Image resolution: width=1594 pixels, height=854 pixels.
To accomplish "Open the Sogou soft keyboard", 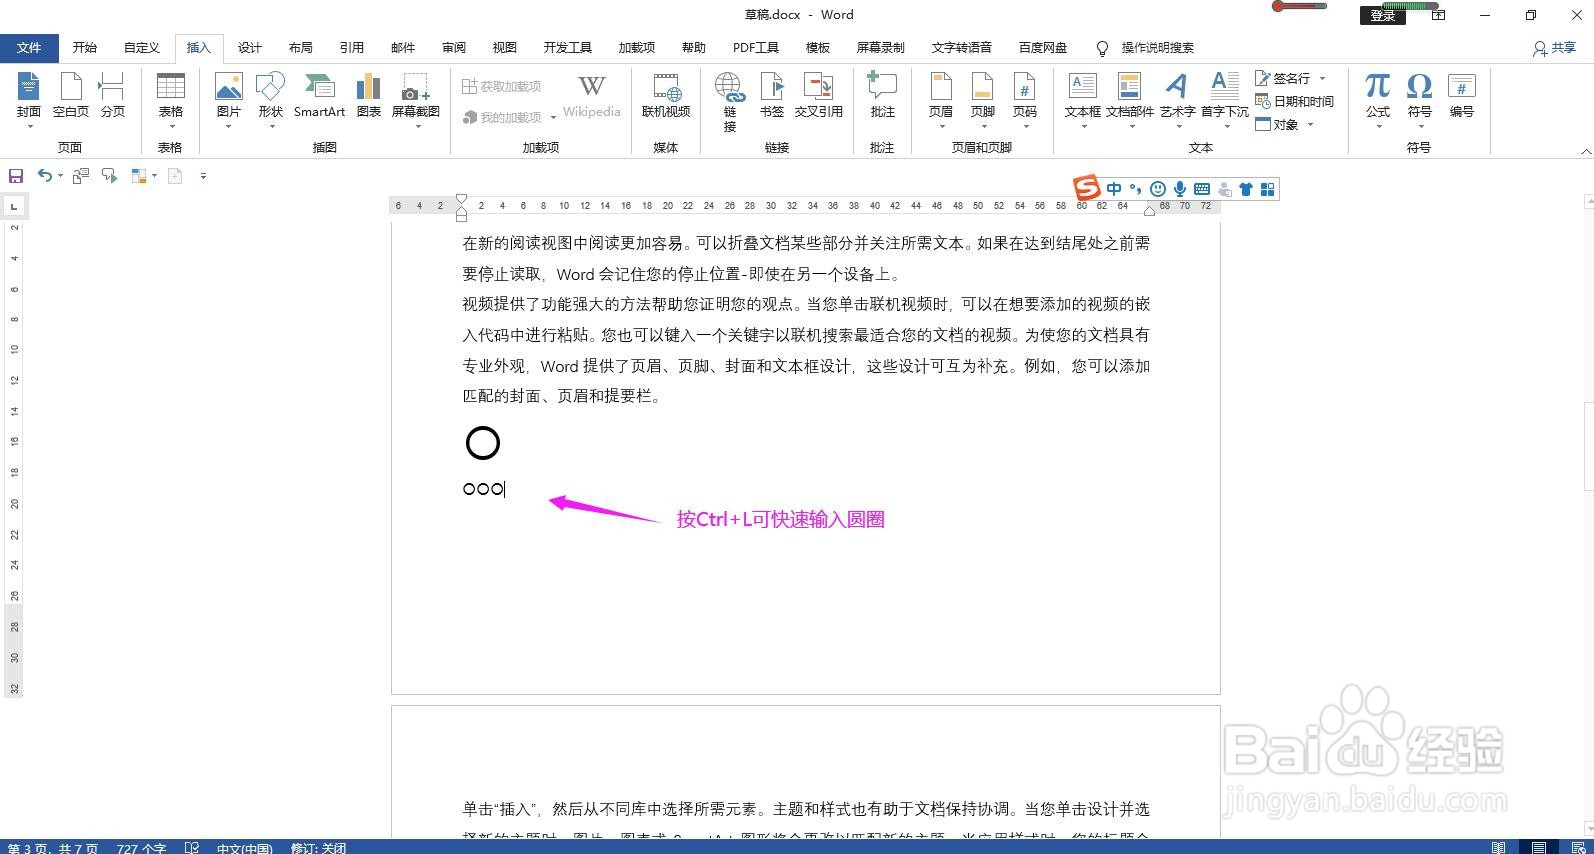I will (1202, 189).
